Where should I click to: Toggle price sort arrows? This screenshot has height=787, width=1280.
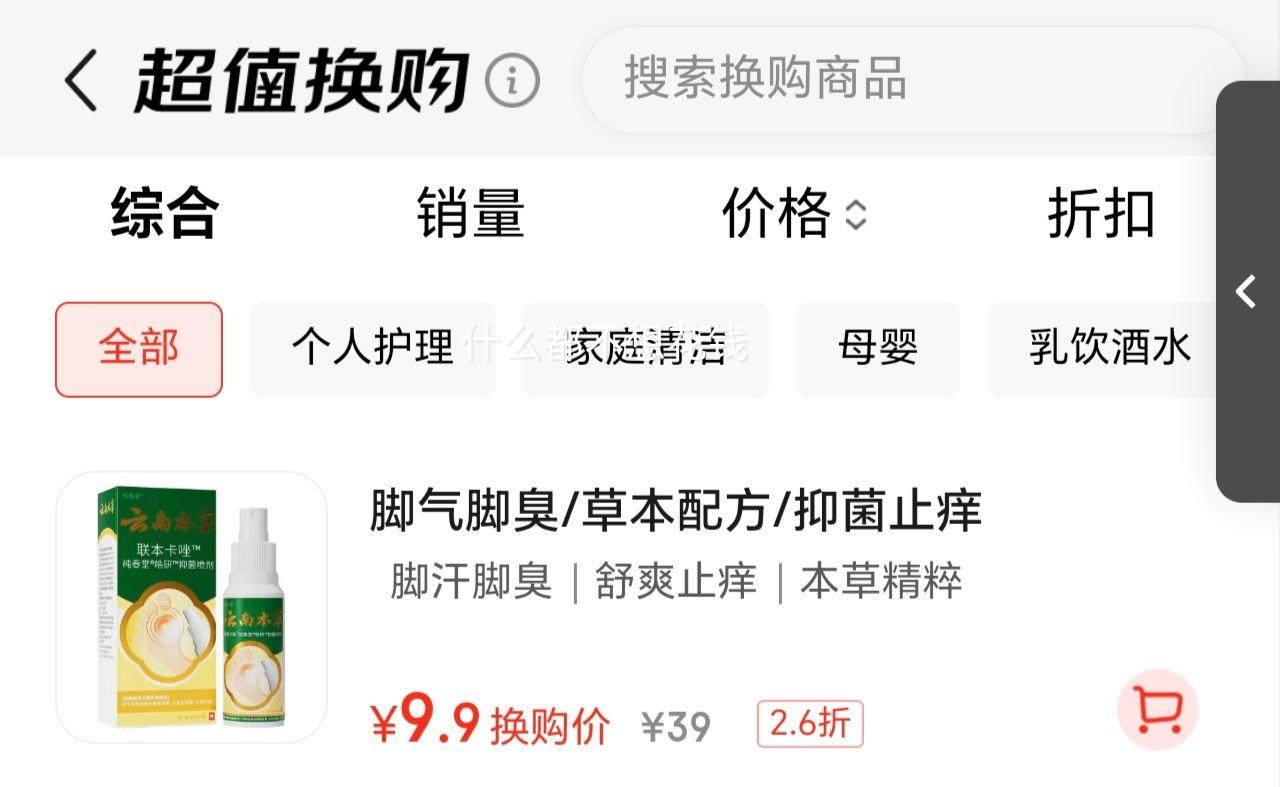point(855,214)
